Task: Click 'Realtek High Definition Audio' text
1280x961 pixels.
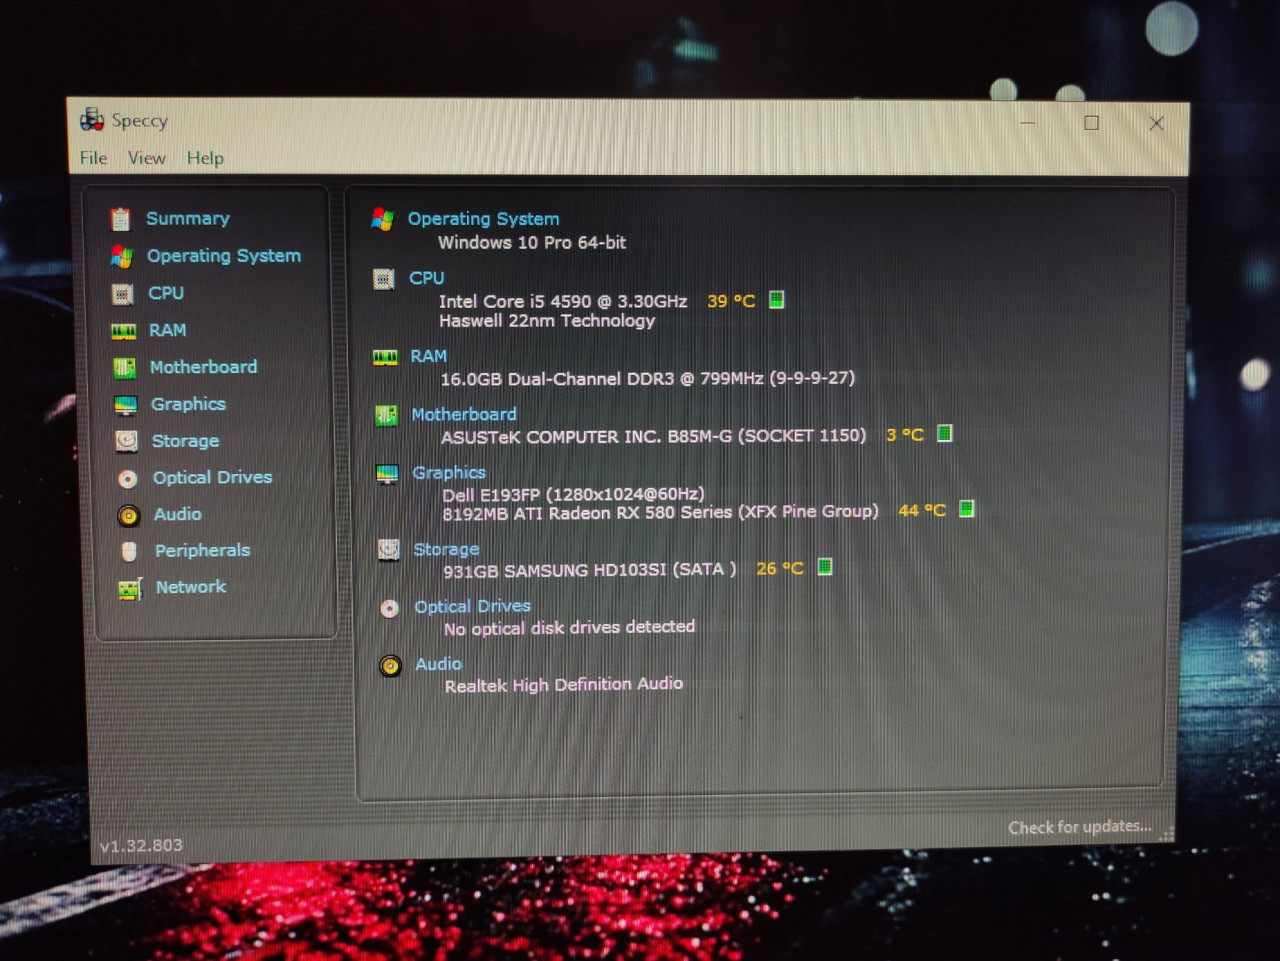Action: tap(564, 685)
